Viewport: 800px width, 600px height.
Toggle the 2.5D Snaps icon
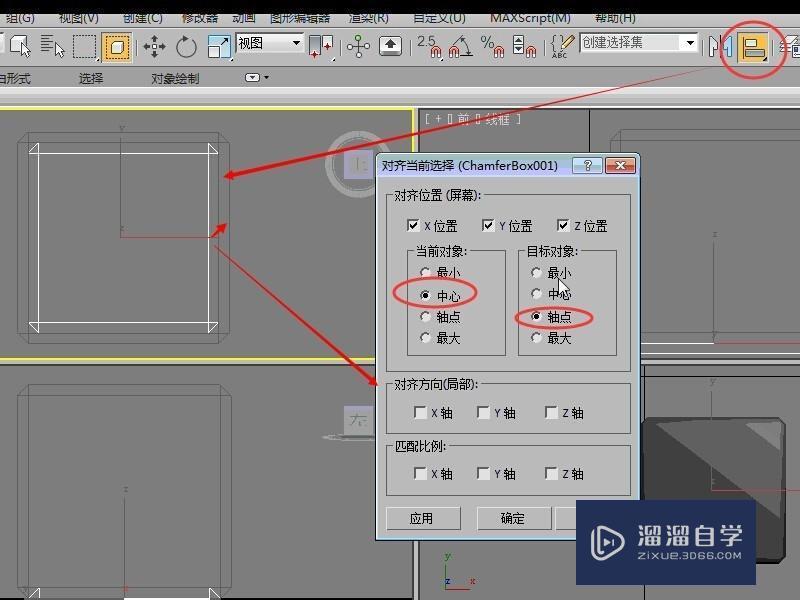pyautogui.click(x=429, y=46)
